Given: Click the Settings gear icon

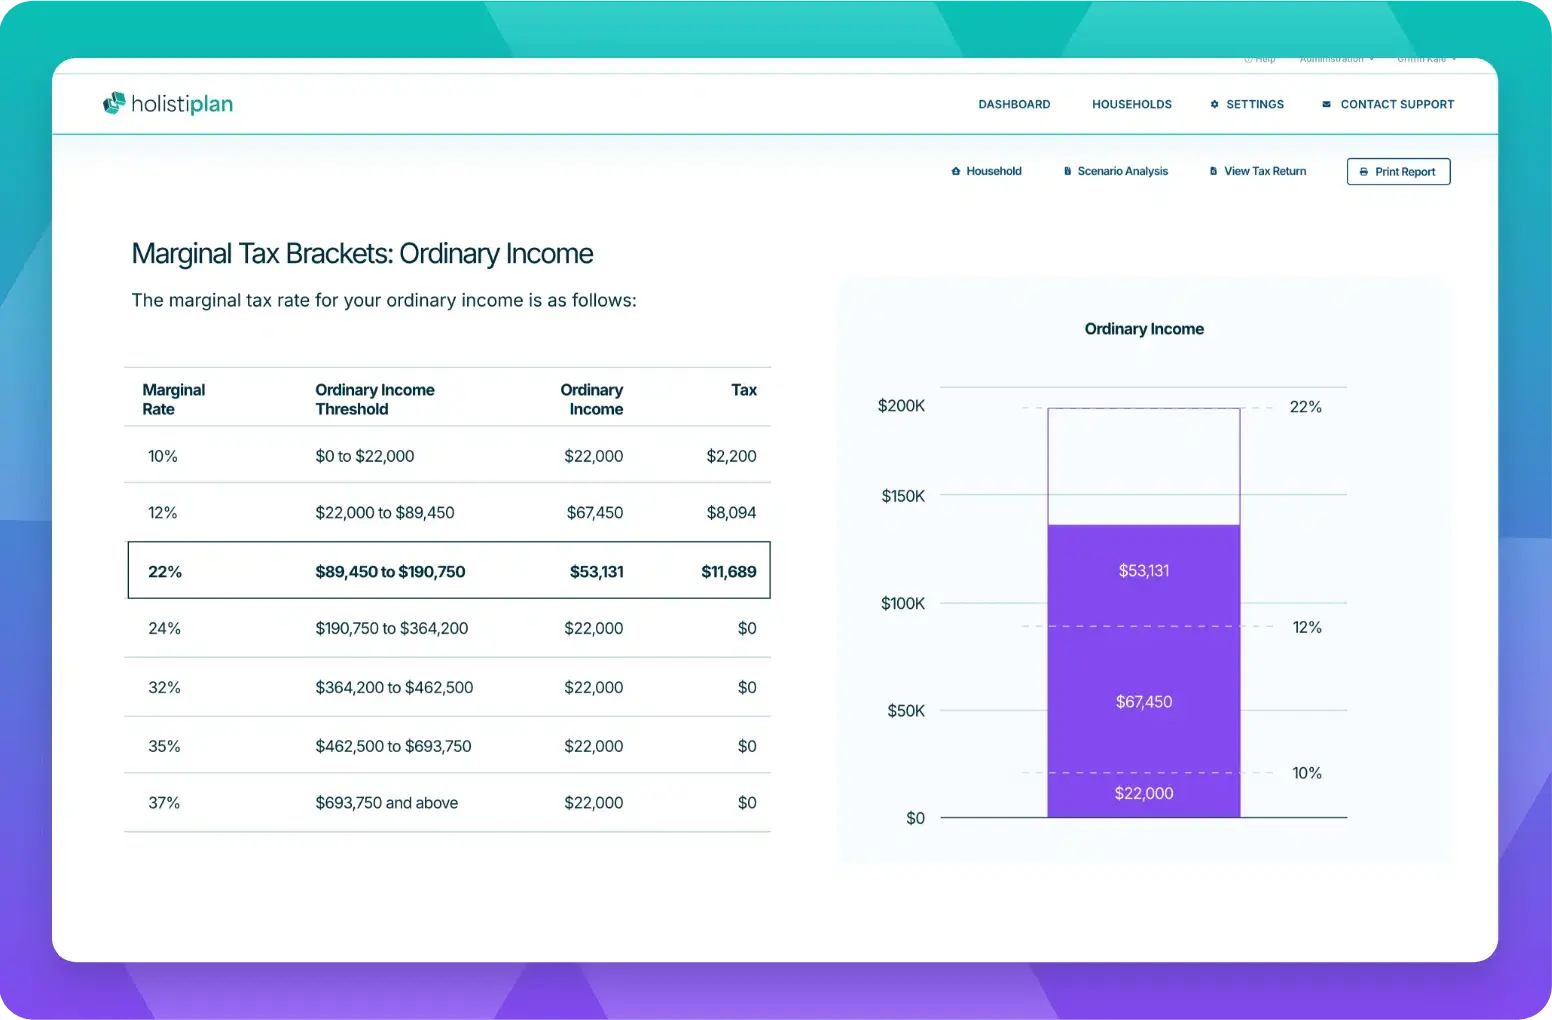Looking at the screenshot, I should pyautogui.click(x=1214, y=104).
